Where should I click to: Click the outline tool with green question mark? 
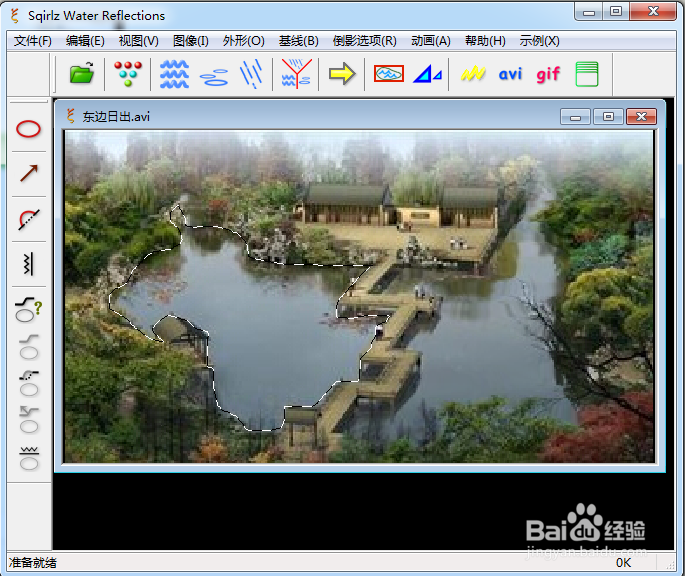28,309
